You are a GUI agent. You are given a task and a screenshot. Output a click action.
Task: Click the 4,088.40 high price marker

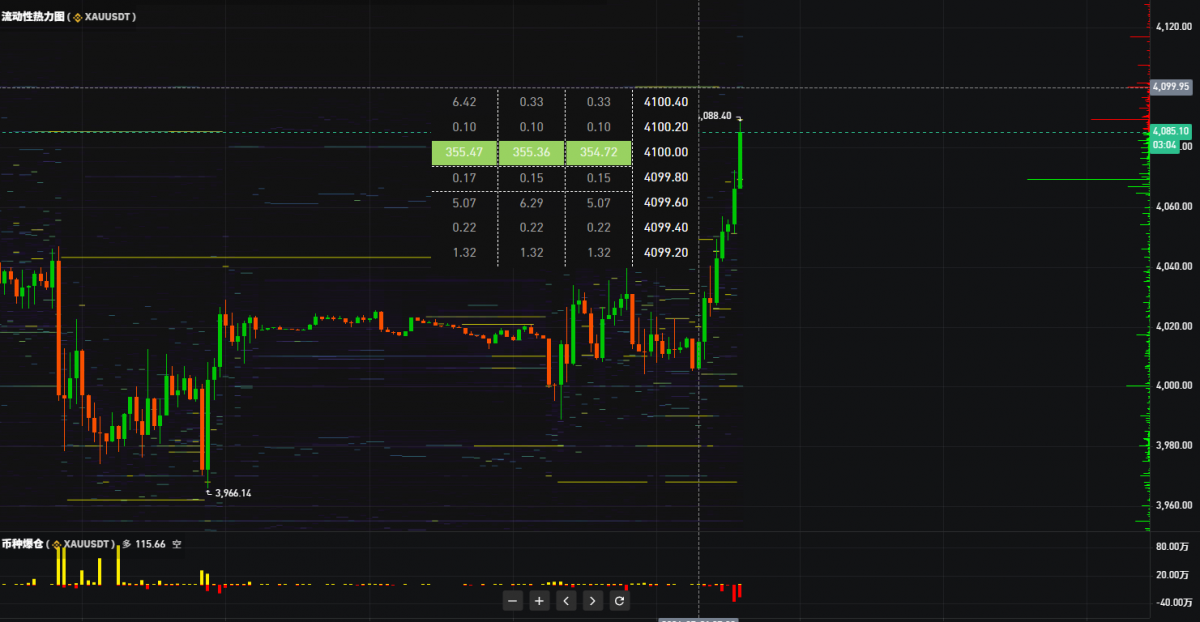click(x=716, y=115)
